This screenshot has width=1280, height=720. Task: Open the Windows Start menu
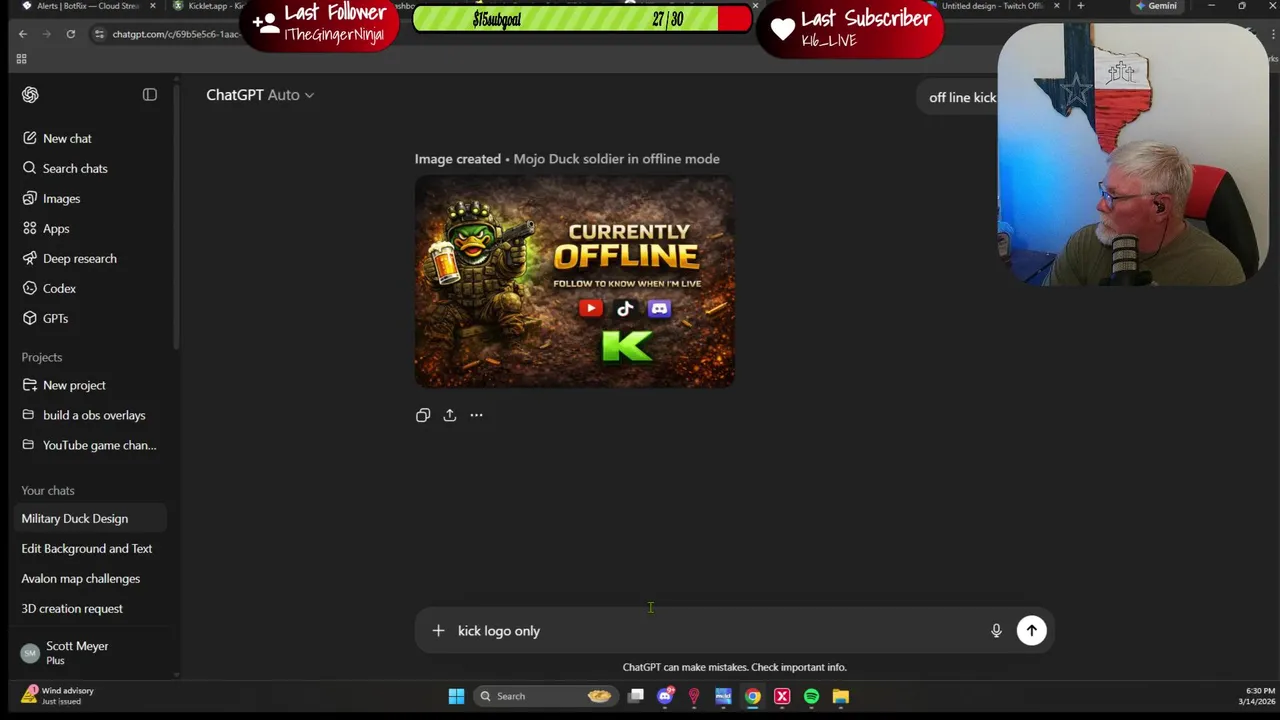[456, 696]
